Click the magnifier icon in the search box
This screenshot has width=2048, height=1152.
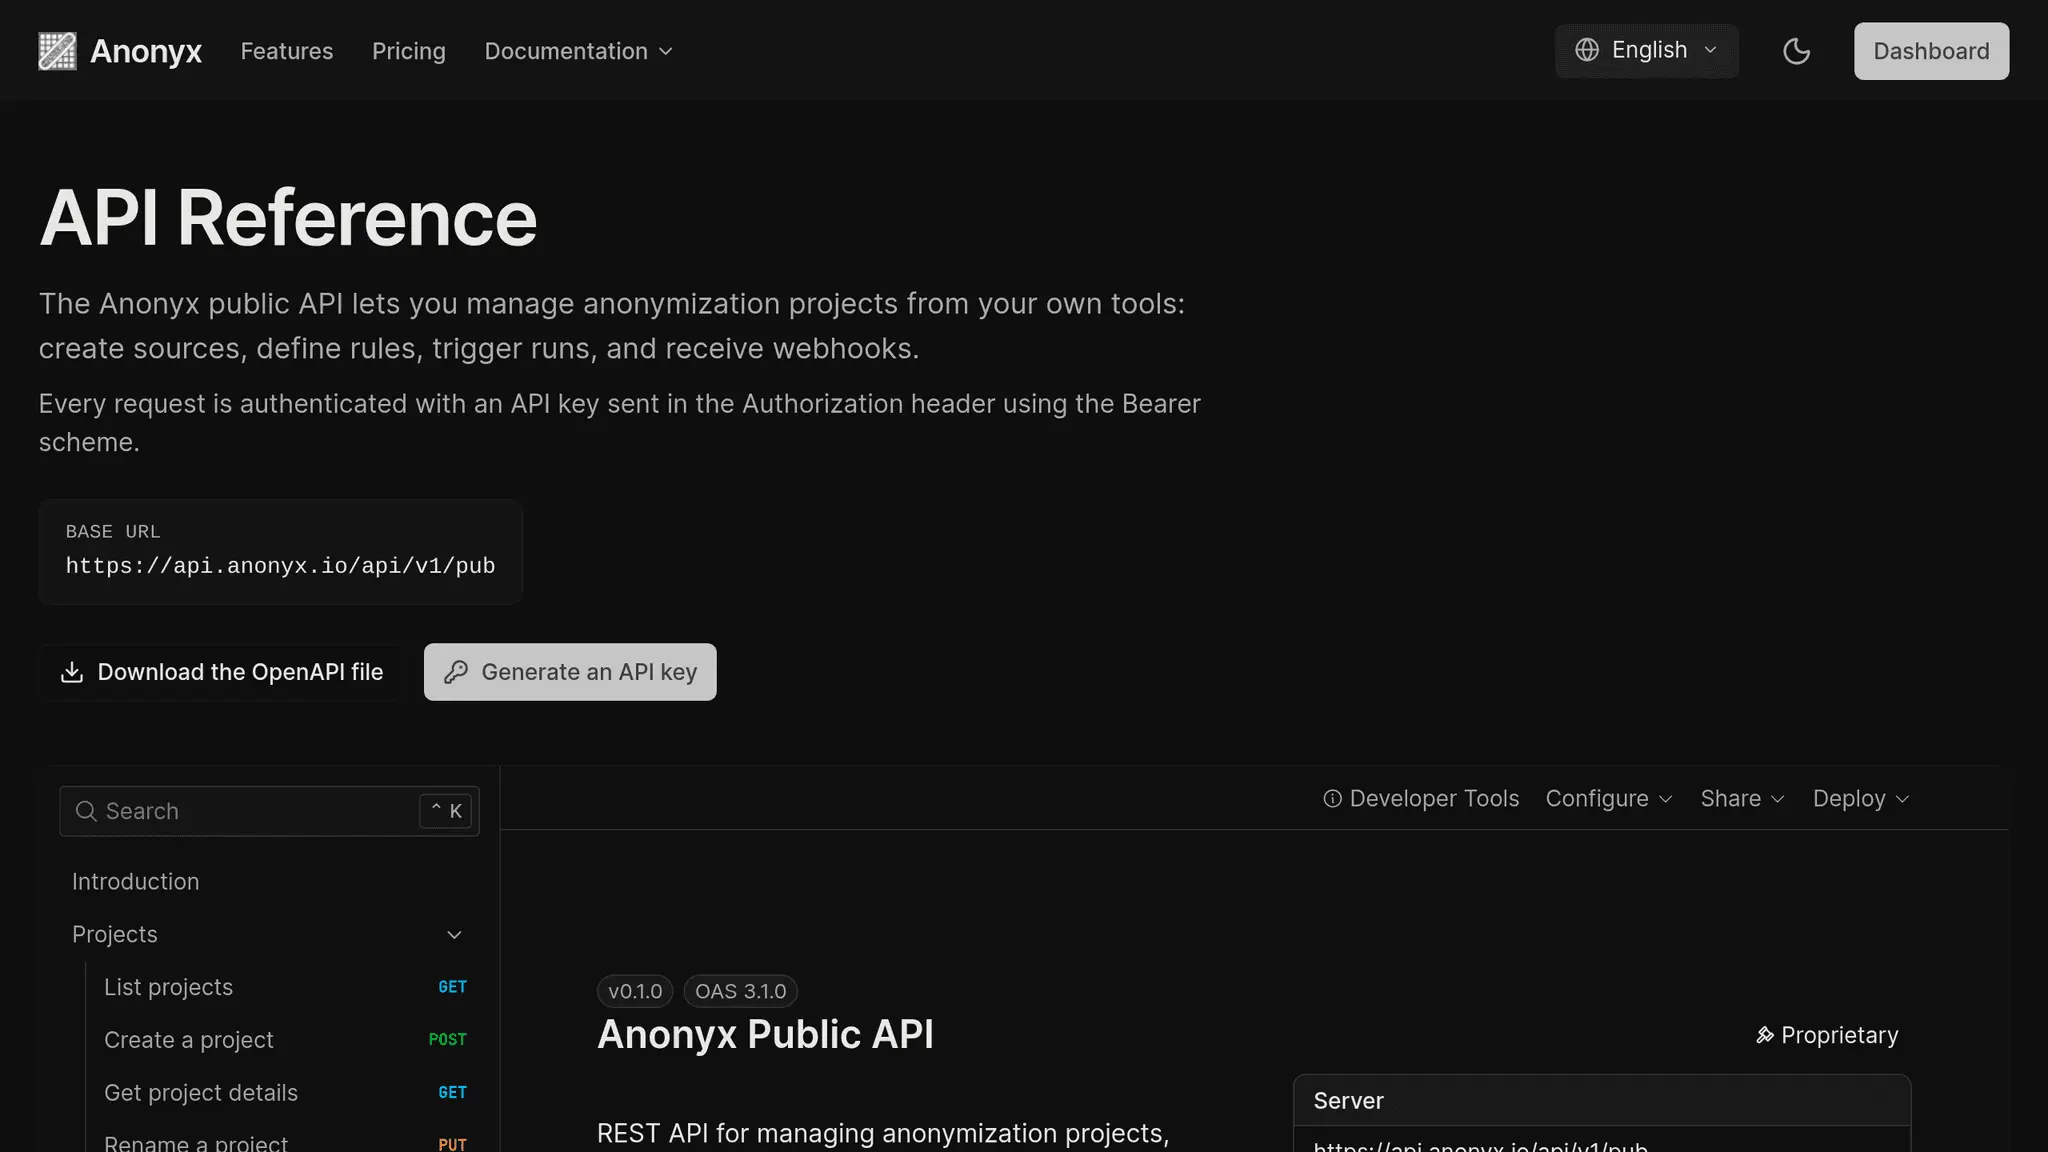86,811
